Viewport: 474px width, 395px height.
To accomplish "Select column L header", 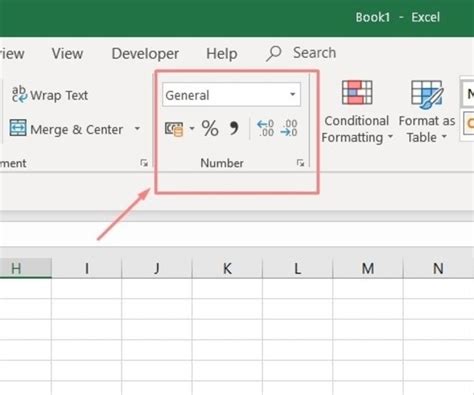I will tap(298, 268).
